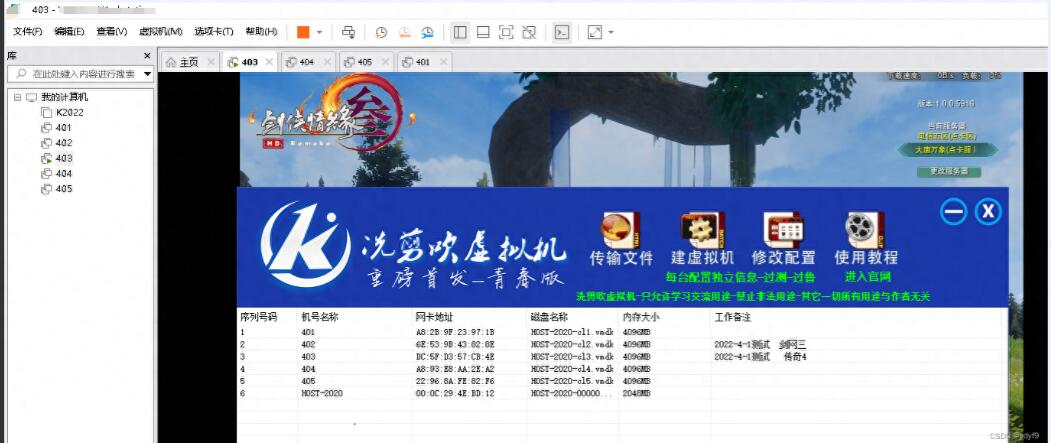Select MAC address A8:2B:9F:23:97:1B cell
1051x443 pixels.
point(455,332)
